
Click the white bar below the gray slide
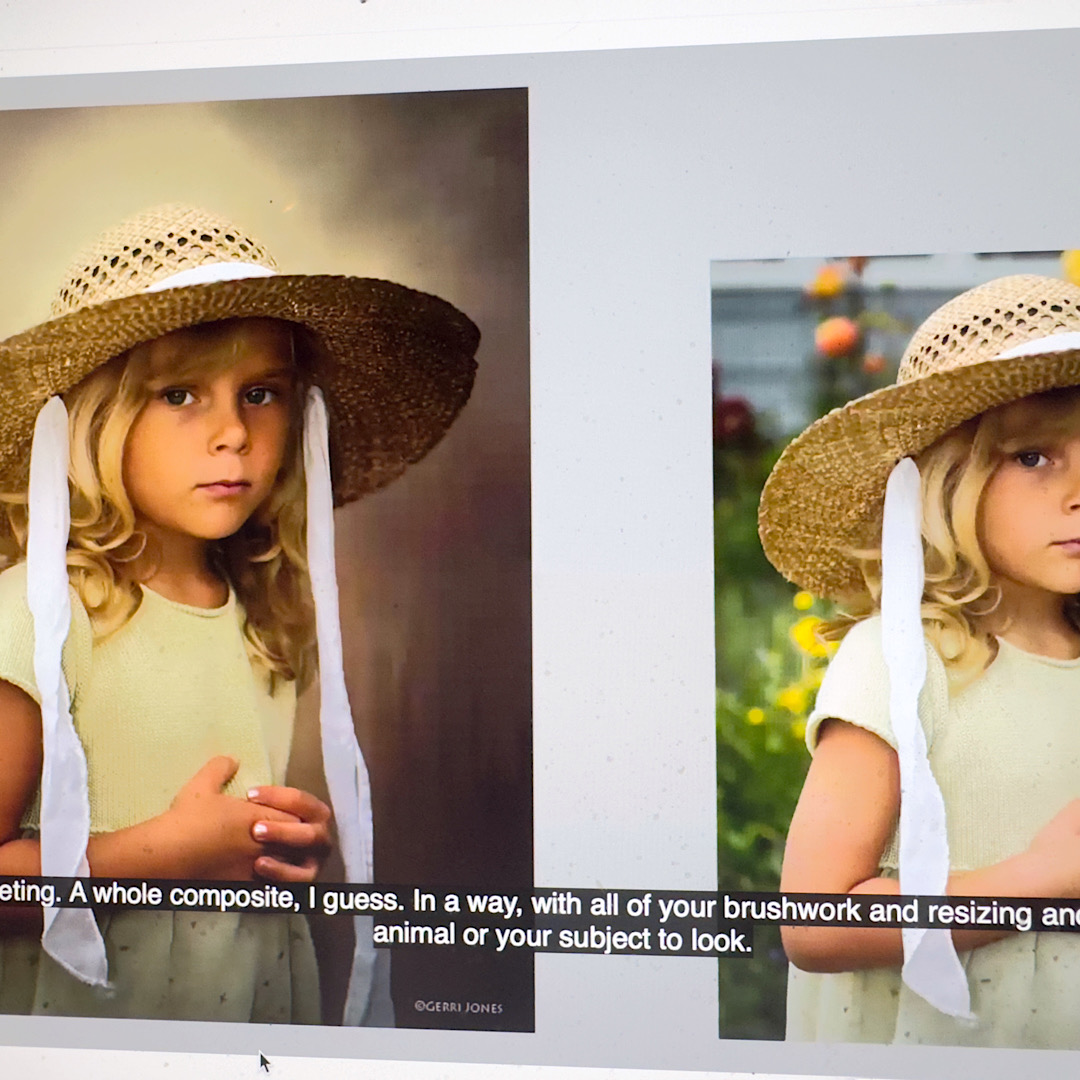600,1062
